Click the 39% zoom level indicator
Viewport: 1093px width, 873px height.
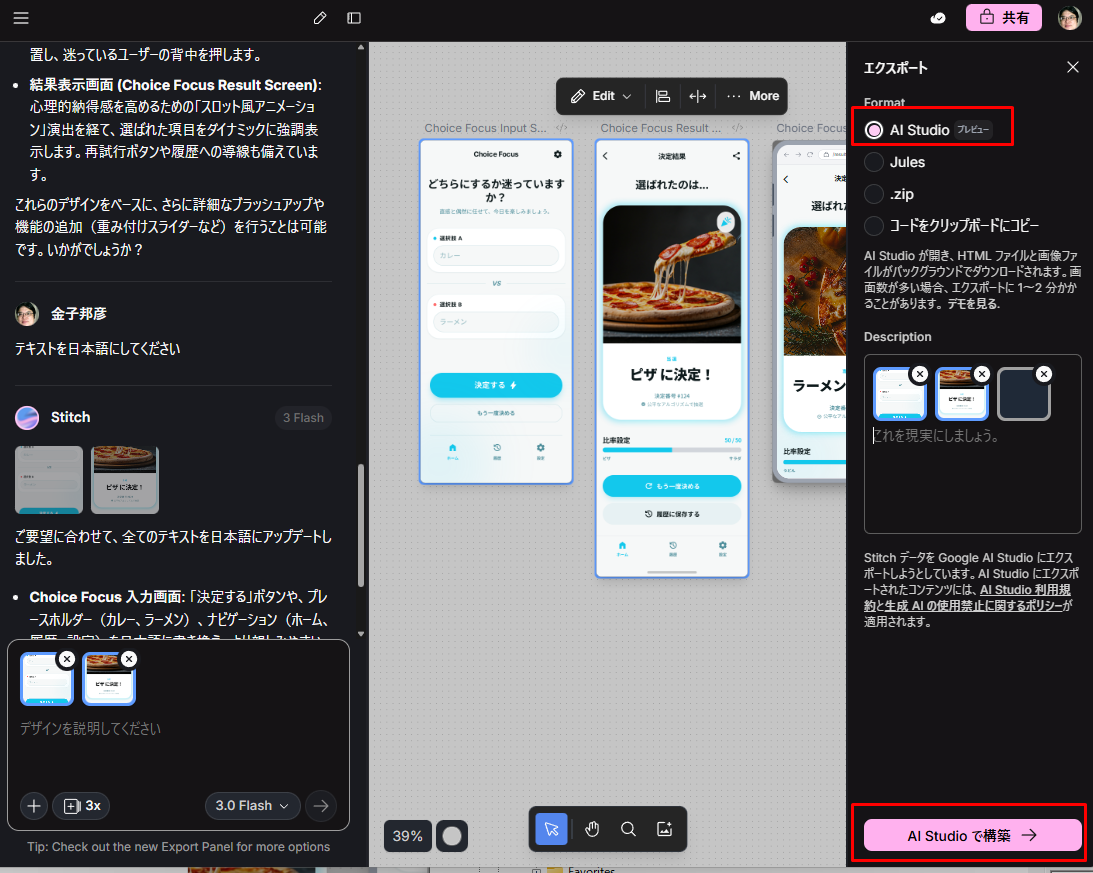point(407,836)
